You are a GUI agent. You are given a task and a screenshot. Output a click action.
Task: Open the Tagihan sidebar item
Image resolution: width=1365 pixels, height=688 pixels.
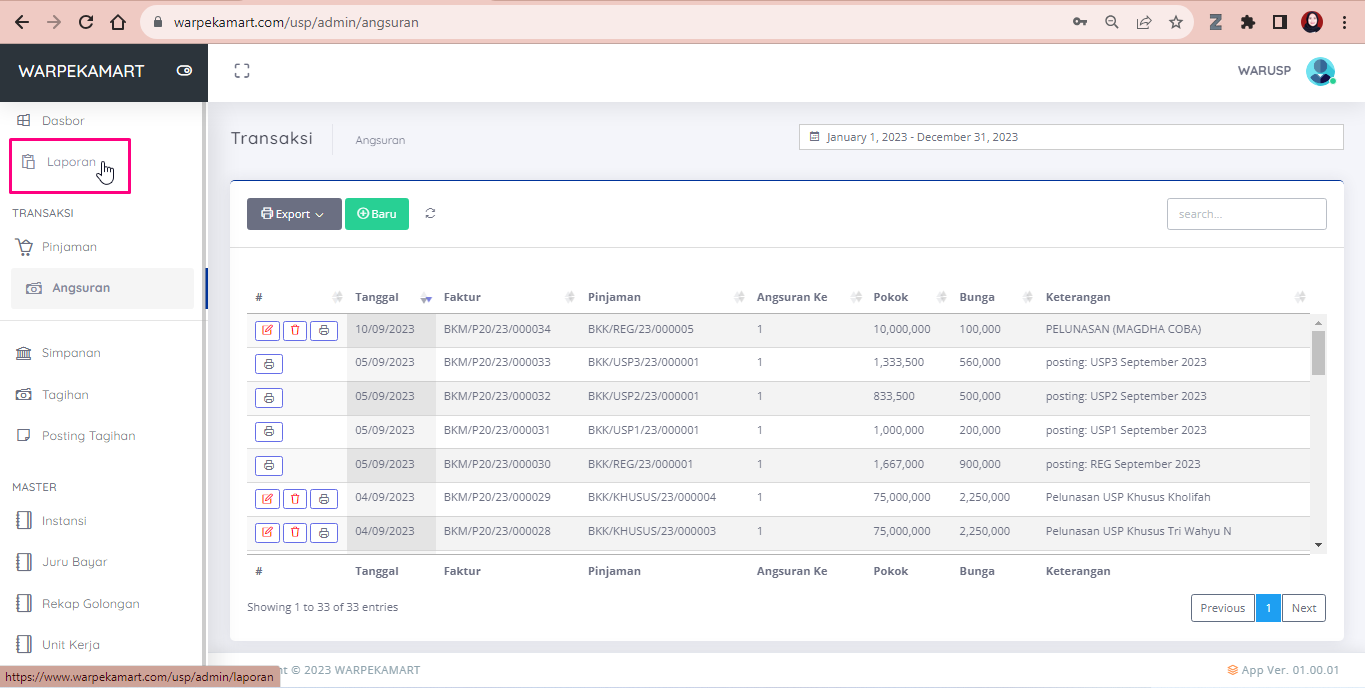click(x=65, y=395)
